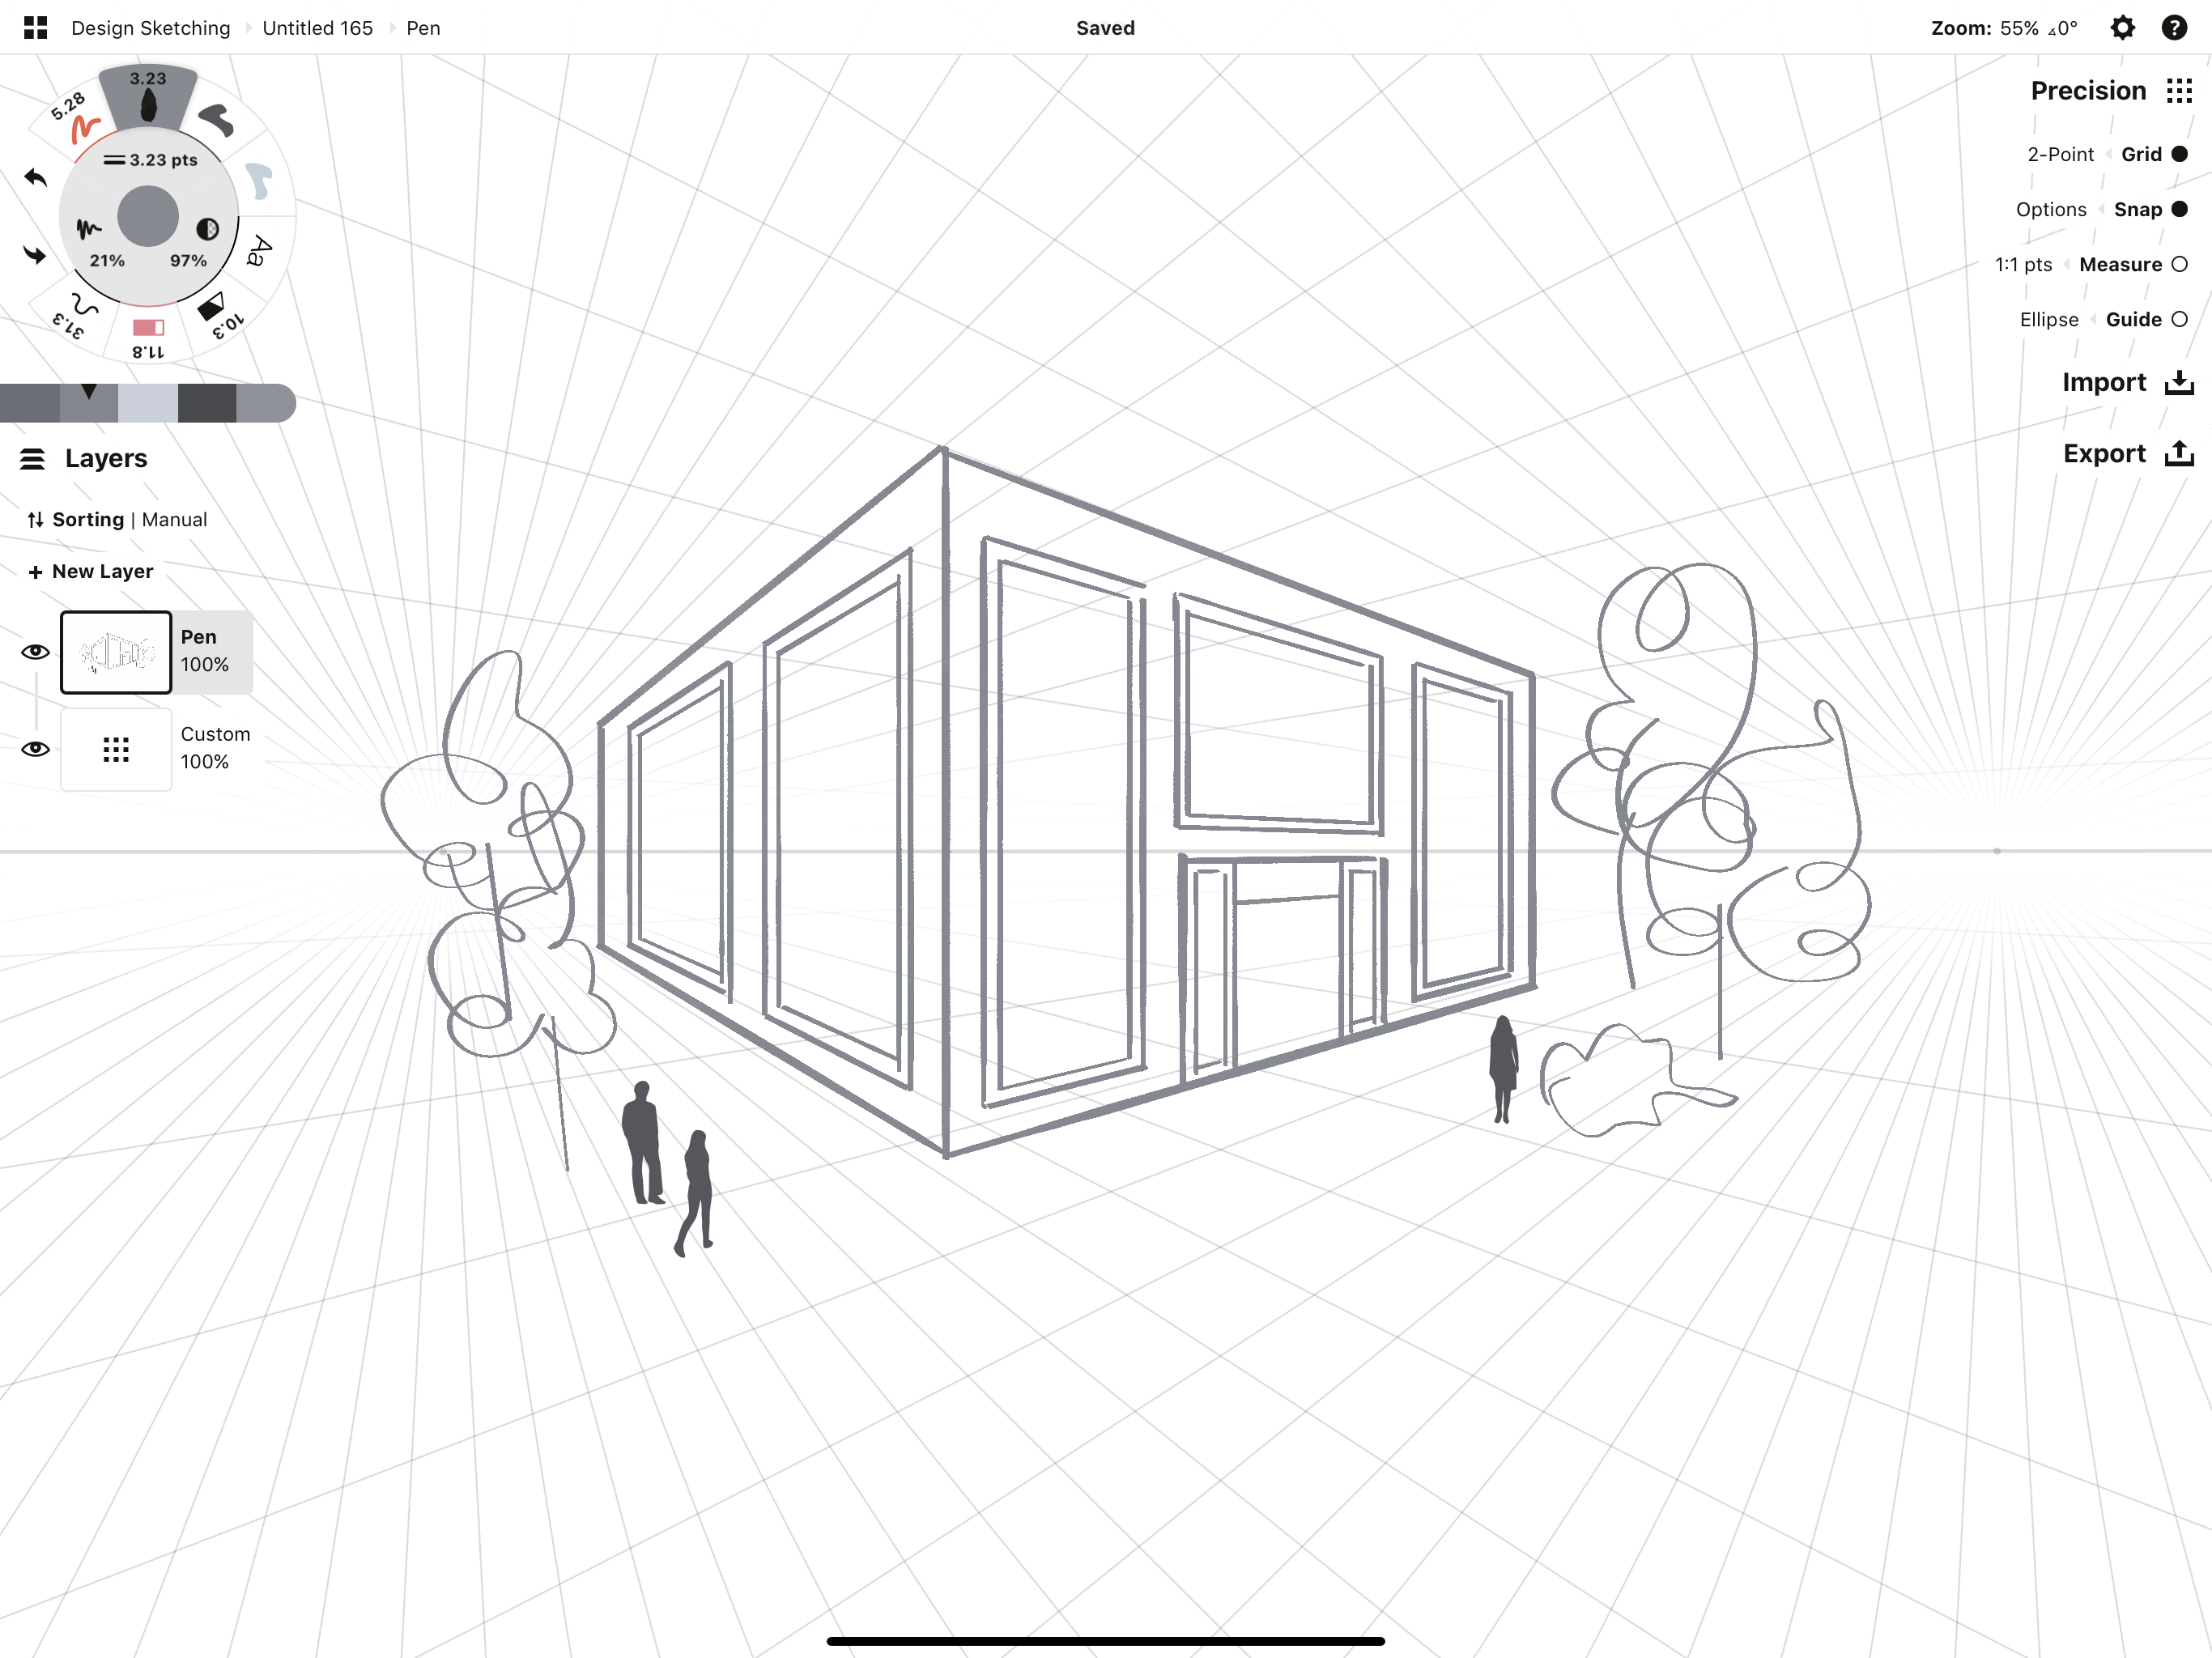Click the Import upload icon
This screenshot has width=2212, height=1658.
[2179, 381]
